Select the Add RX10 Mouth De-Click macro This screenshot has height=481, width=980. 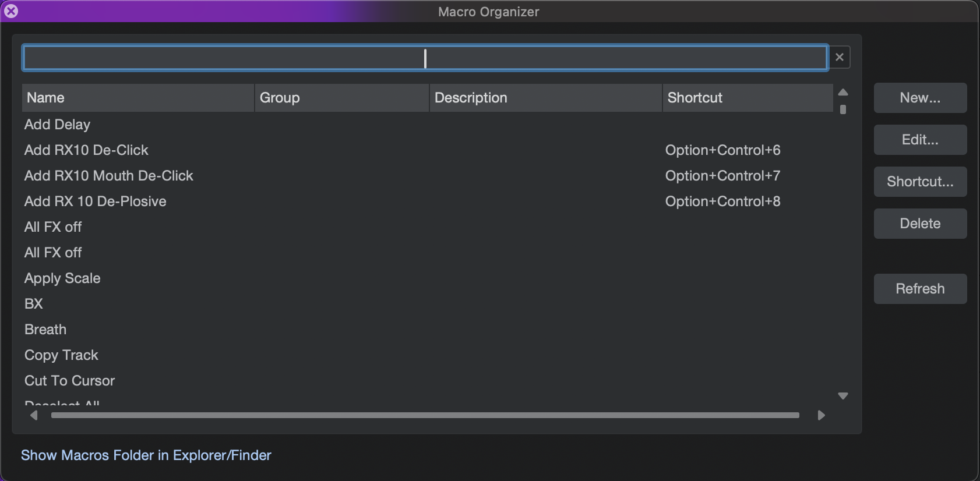pyautogui.click(x=428, y=176)
